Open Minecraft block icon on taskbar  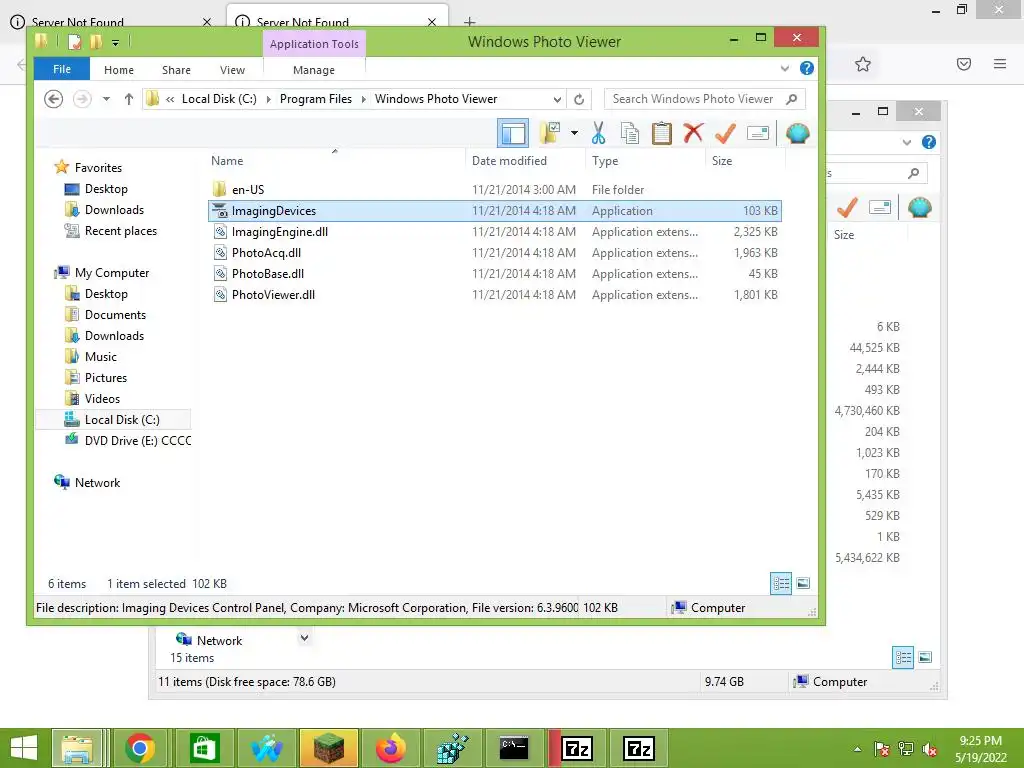tap(328, 748)
